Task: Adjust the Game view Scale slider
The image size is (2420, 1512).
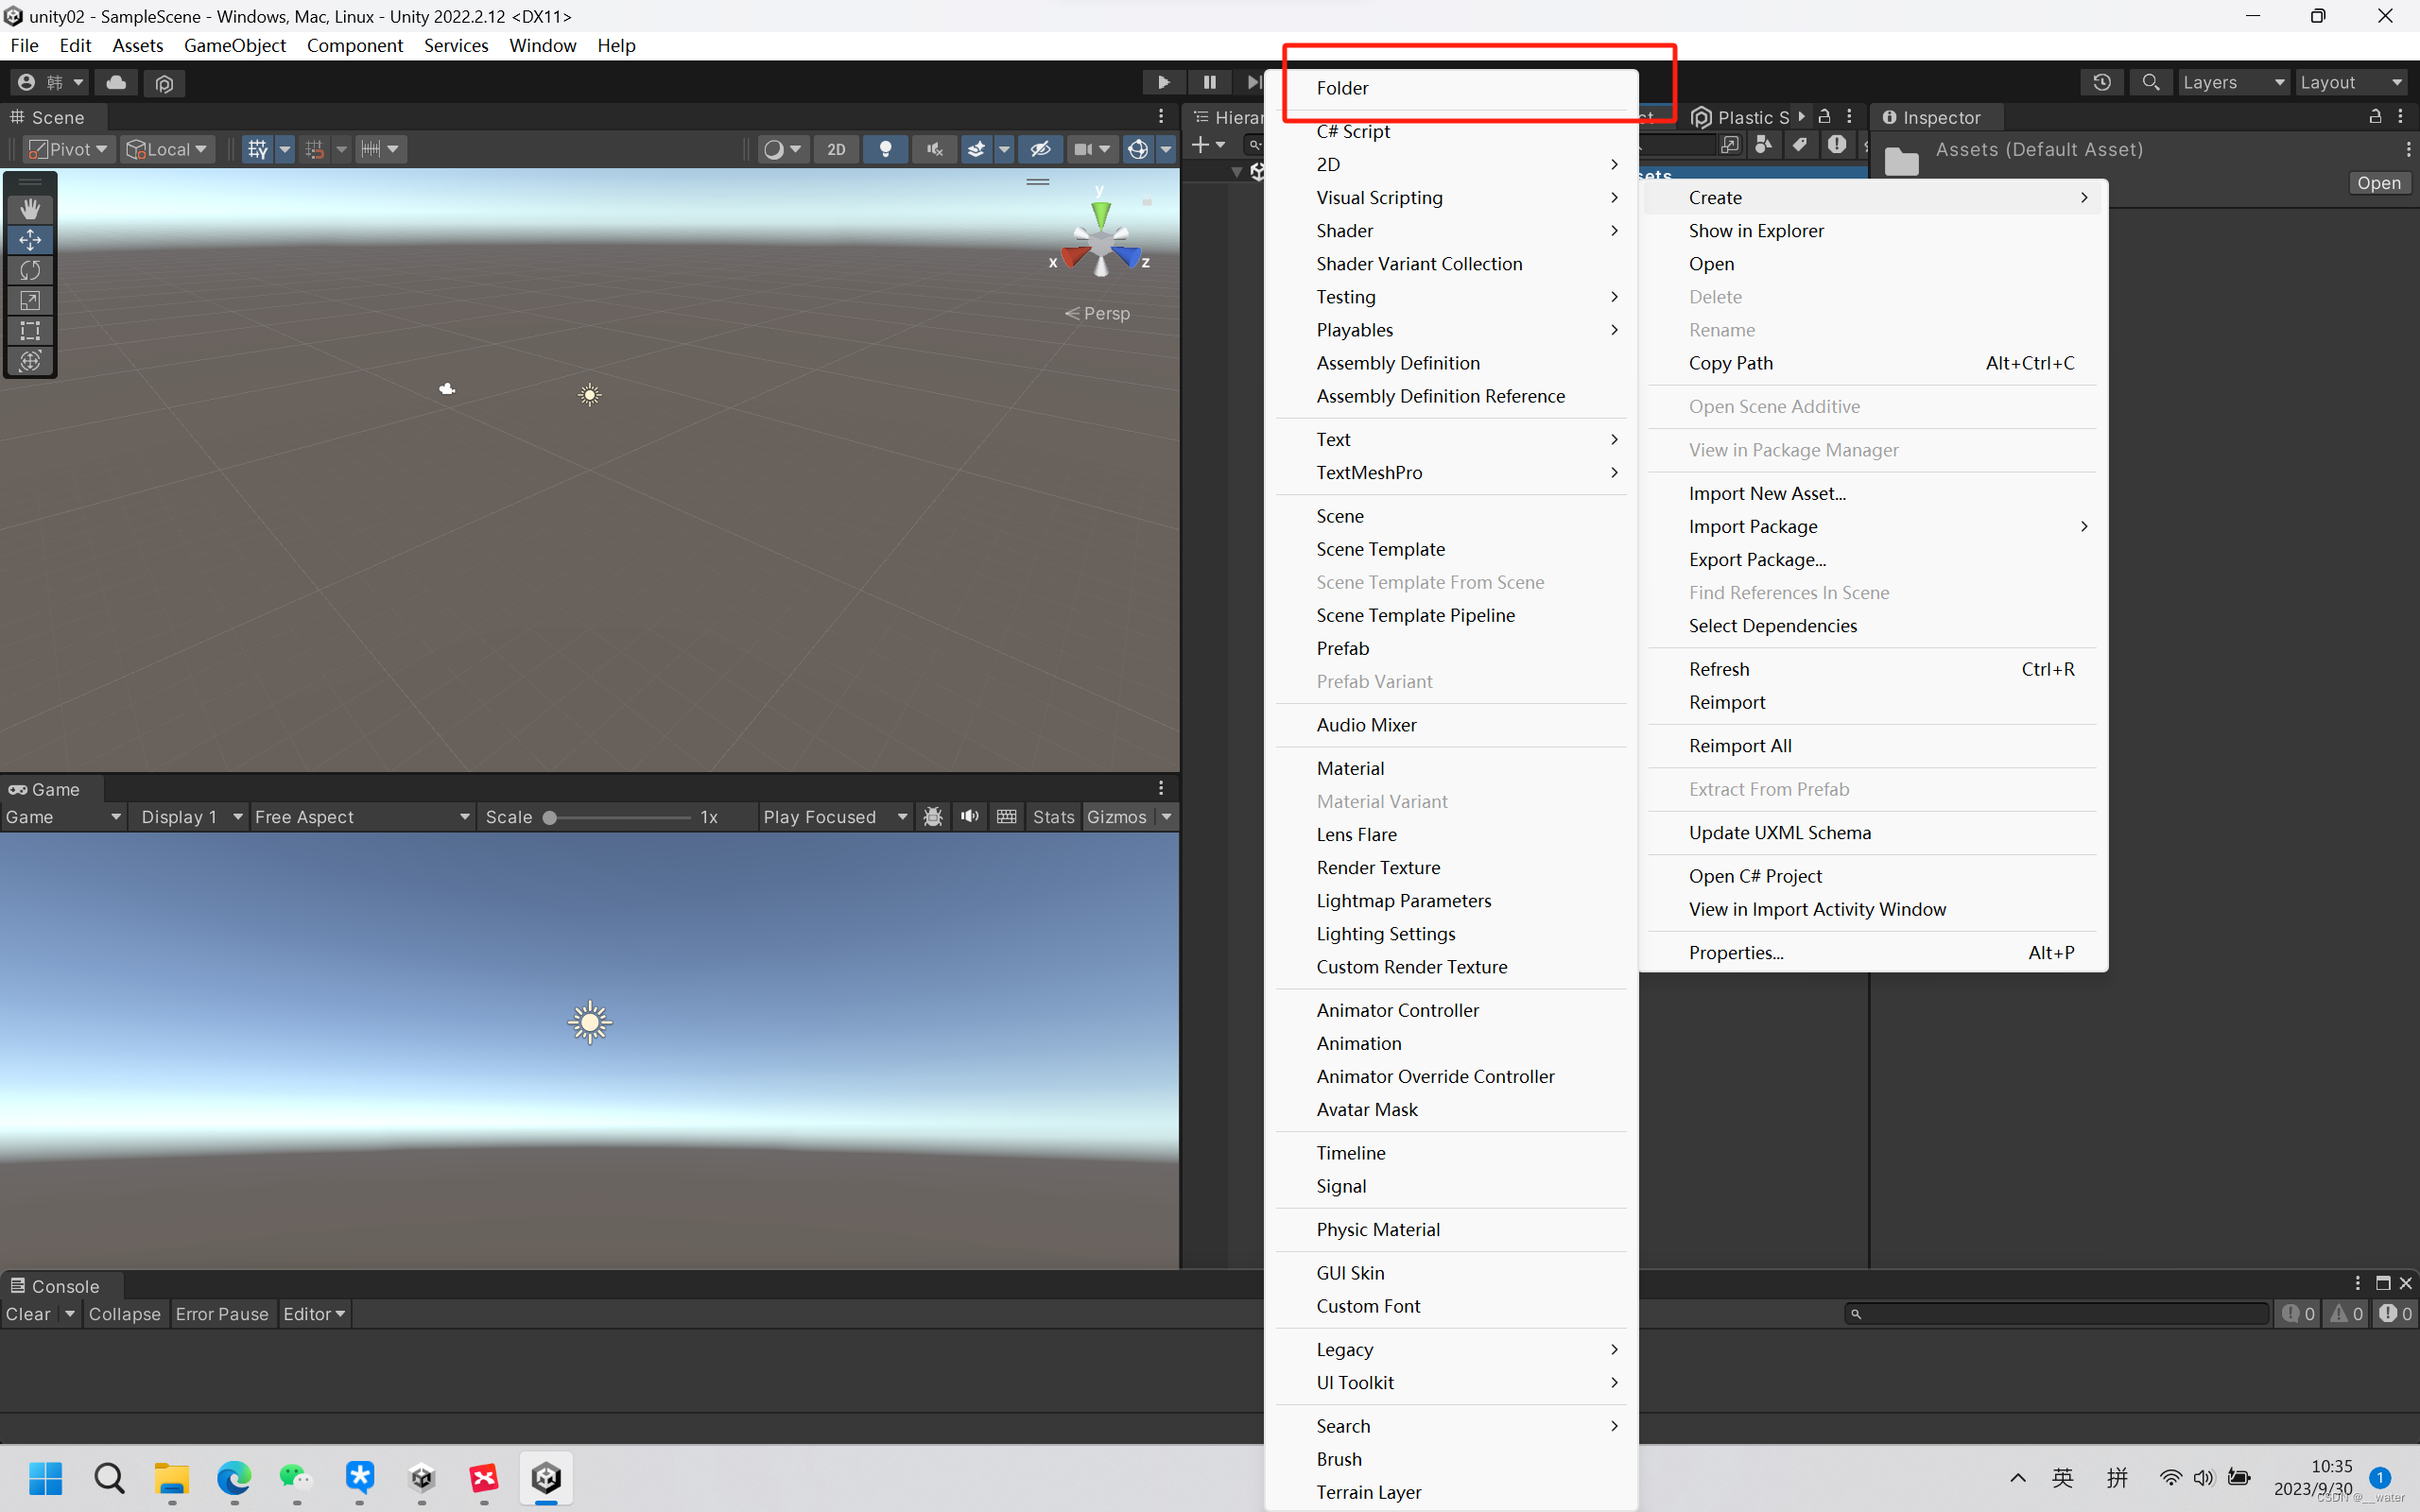Action: point(550,817)
